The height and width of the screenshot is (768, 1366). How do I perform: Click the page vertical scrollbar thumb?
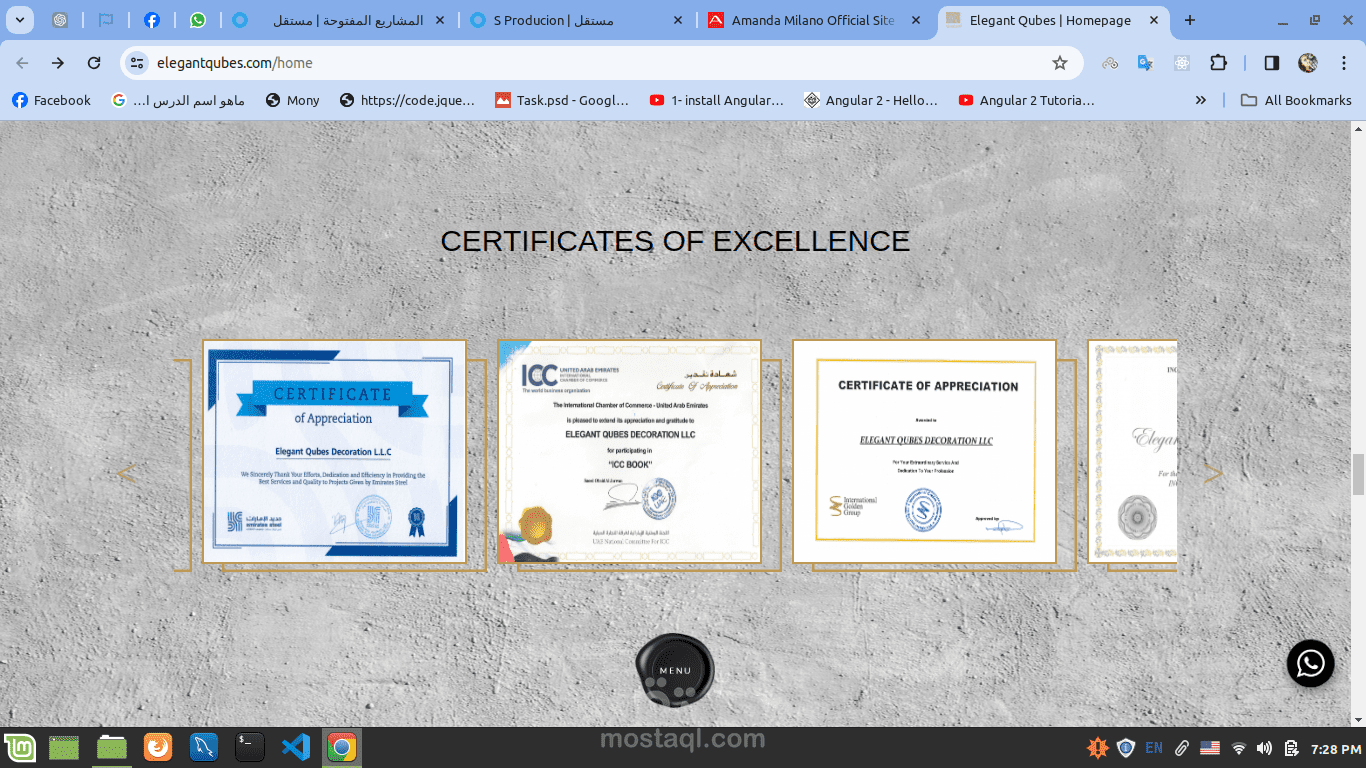tap(1358, 474)
